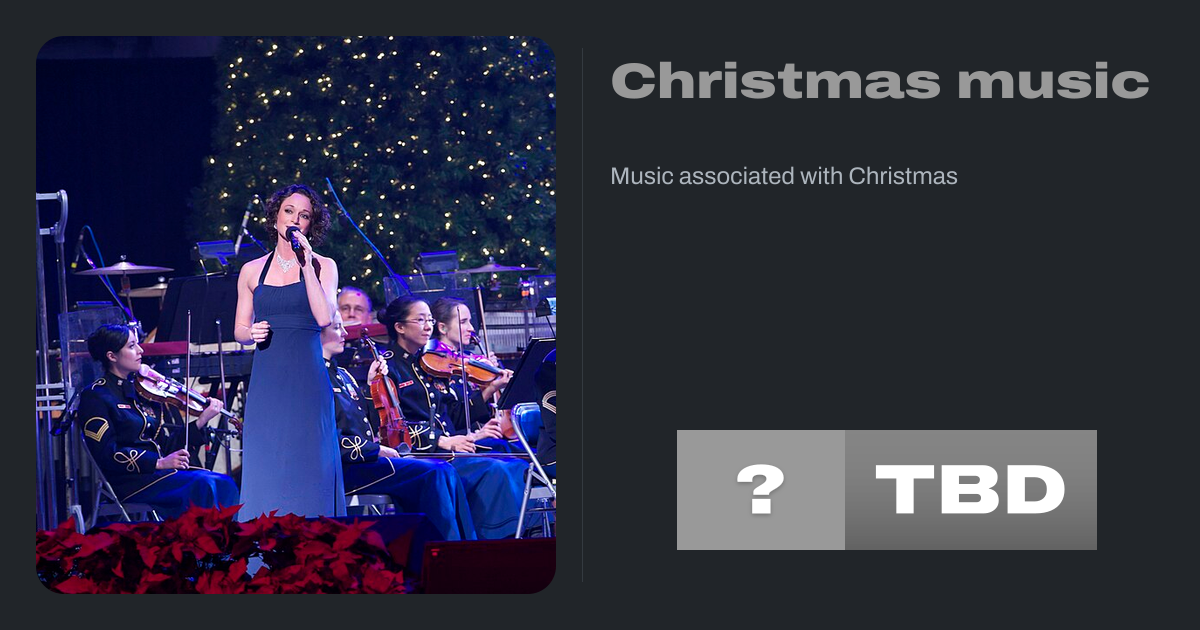
Task: Click the singer's necklace
Action: [x=286, y=263]
